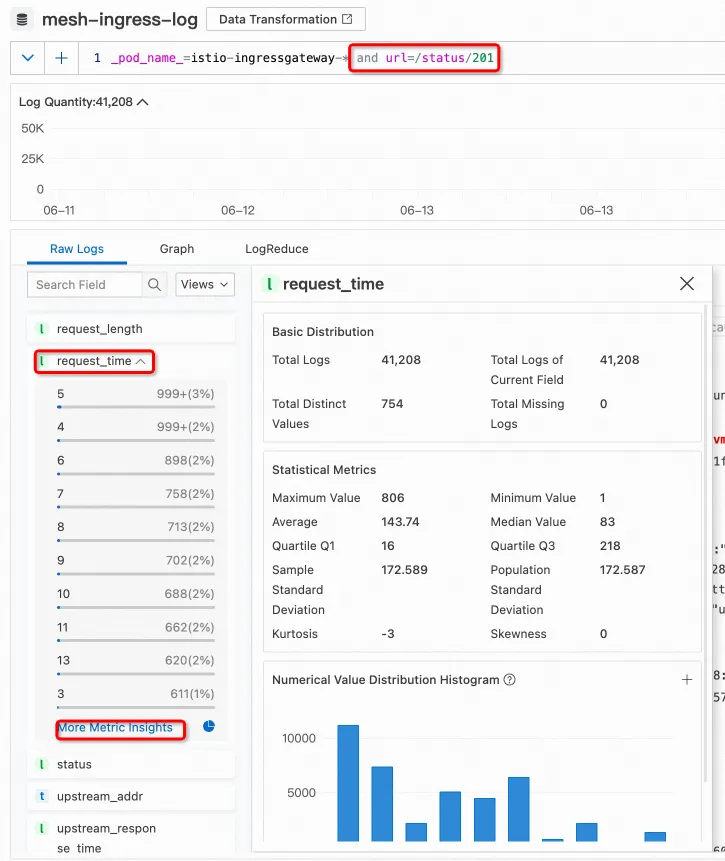
Task: Click the plus icon beside query editor
Action: pos(61,58)
